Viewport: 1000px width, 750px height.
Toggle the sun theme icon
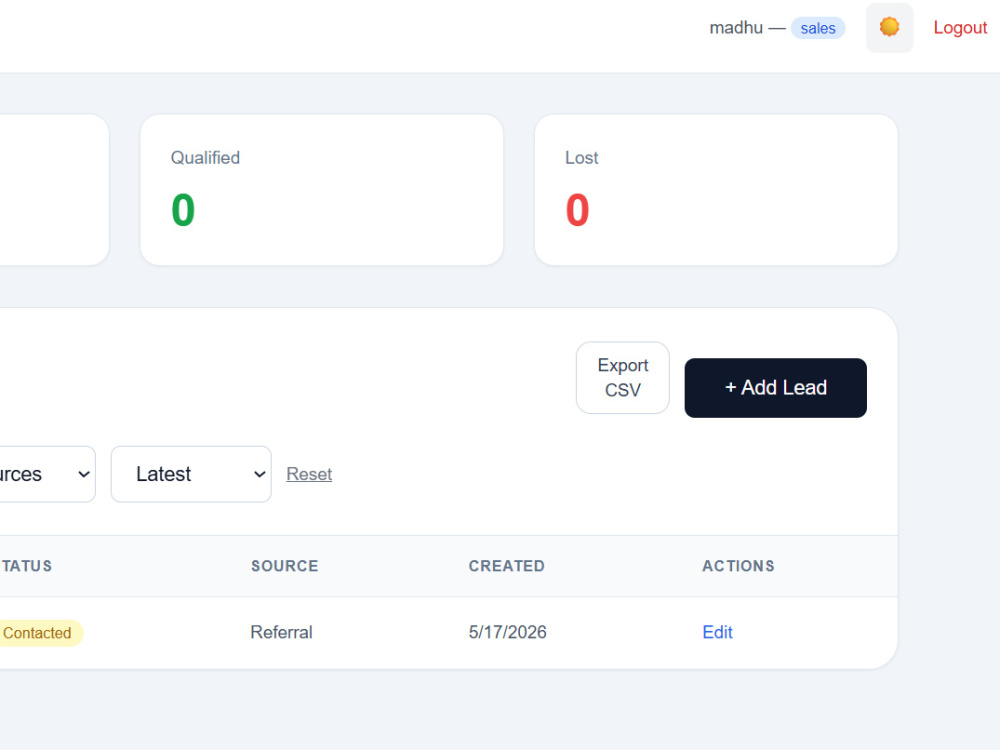pyautogui.click(x=889, y=27)
